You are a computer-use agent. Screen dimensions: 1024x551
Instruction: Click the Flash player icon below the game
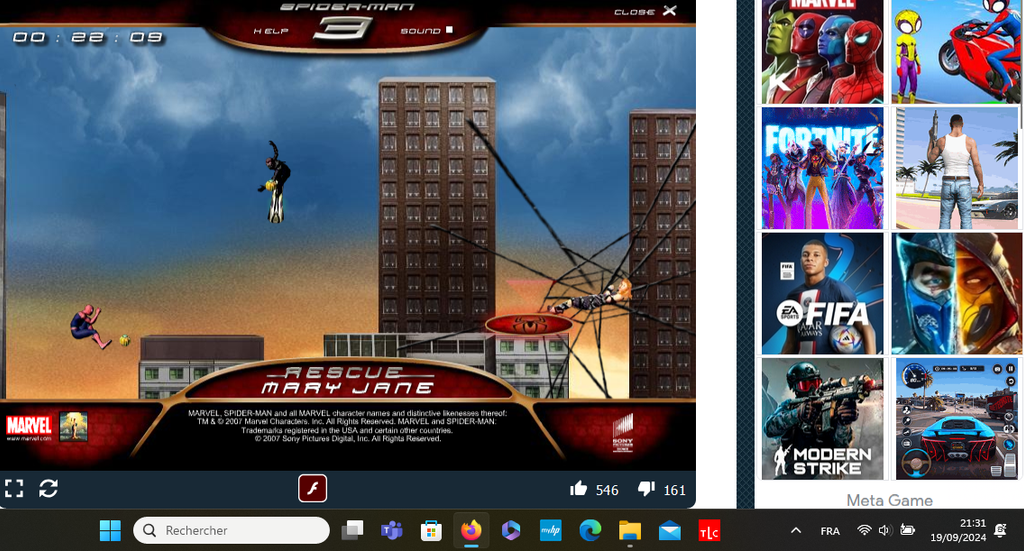coord(312,489)
